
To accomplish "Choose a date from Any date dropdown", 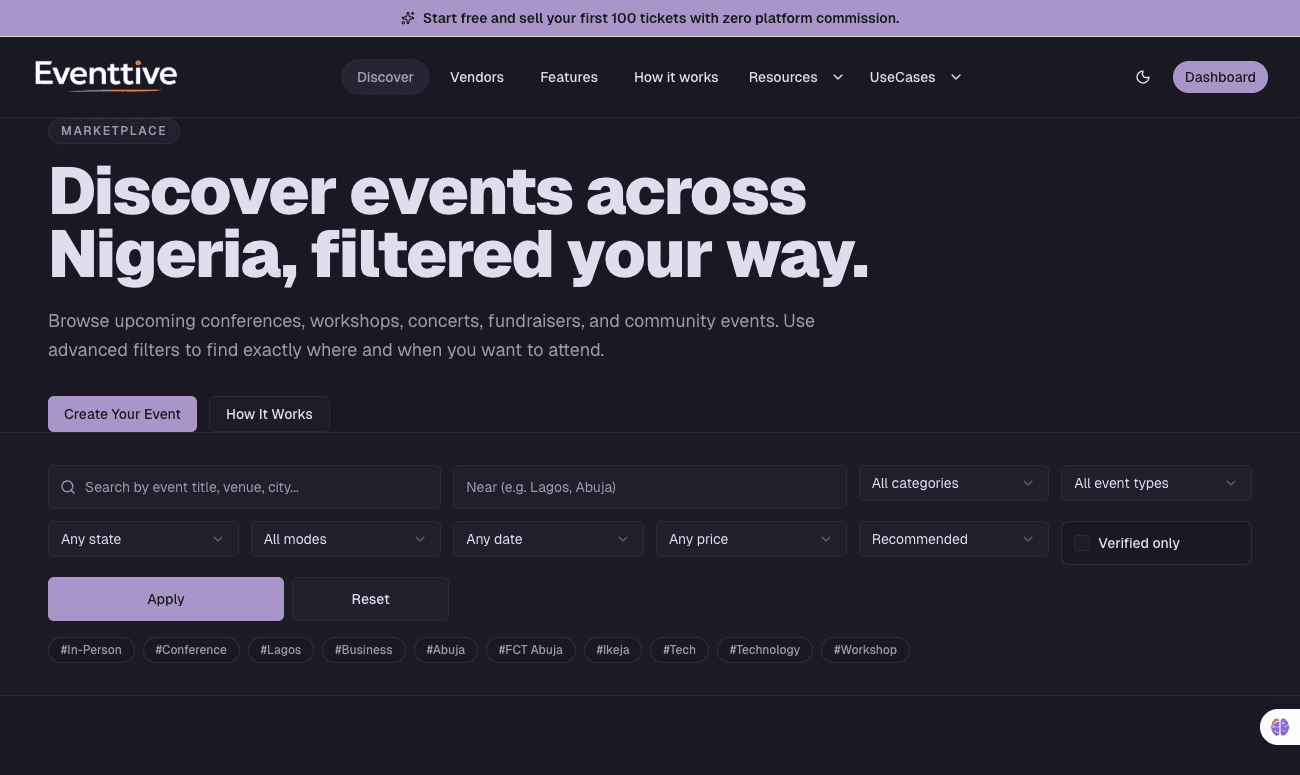I will [548, 539].
